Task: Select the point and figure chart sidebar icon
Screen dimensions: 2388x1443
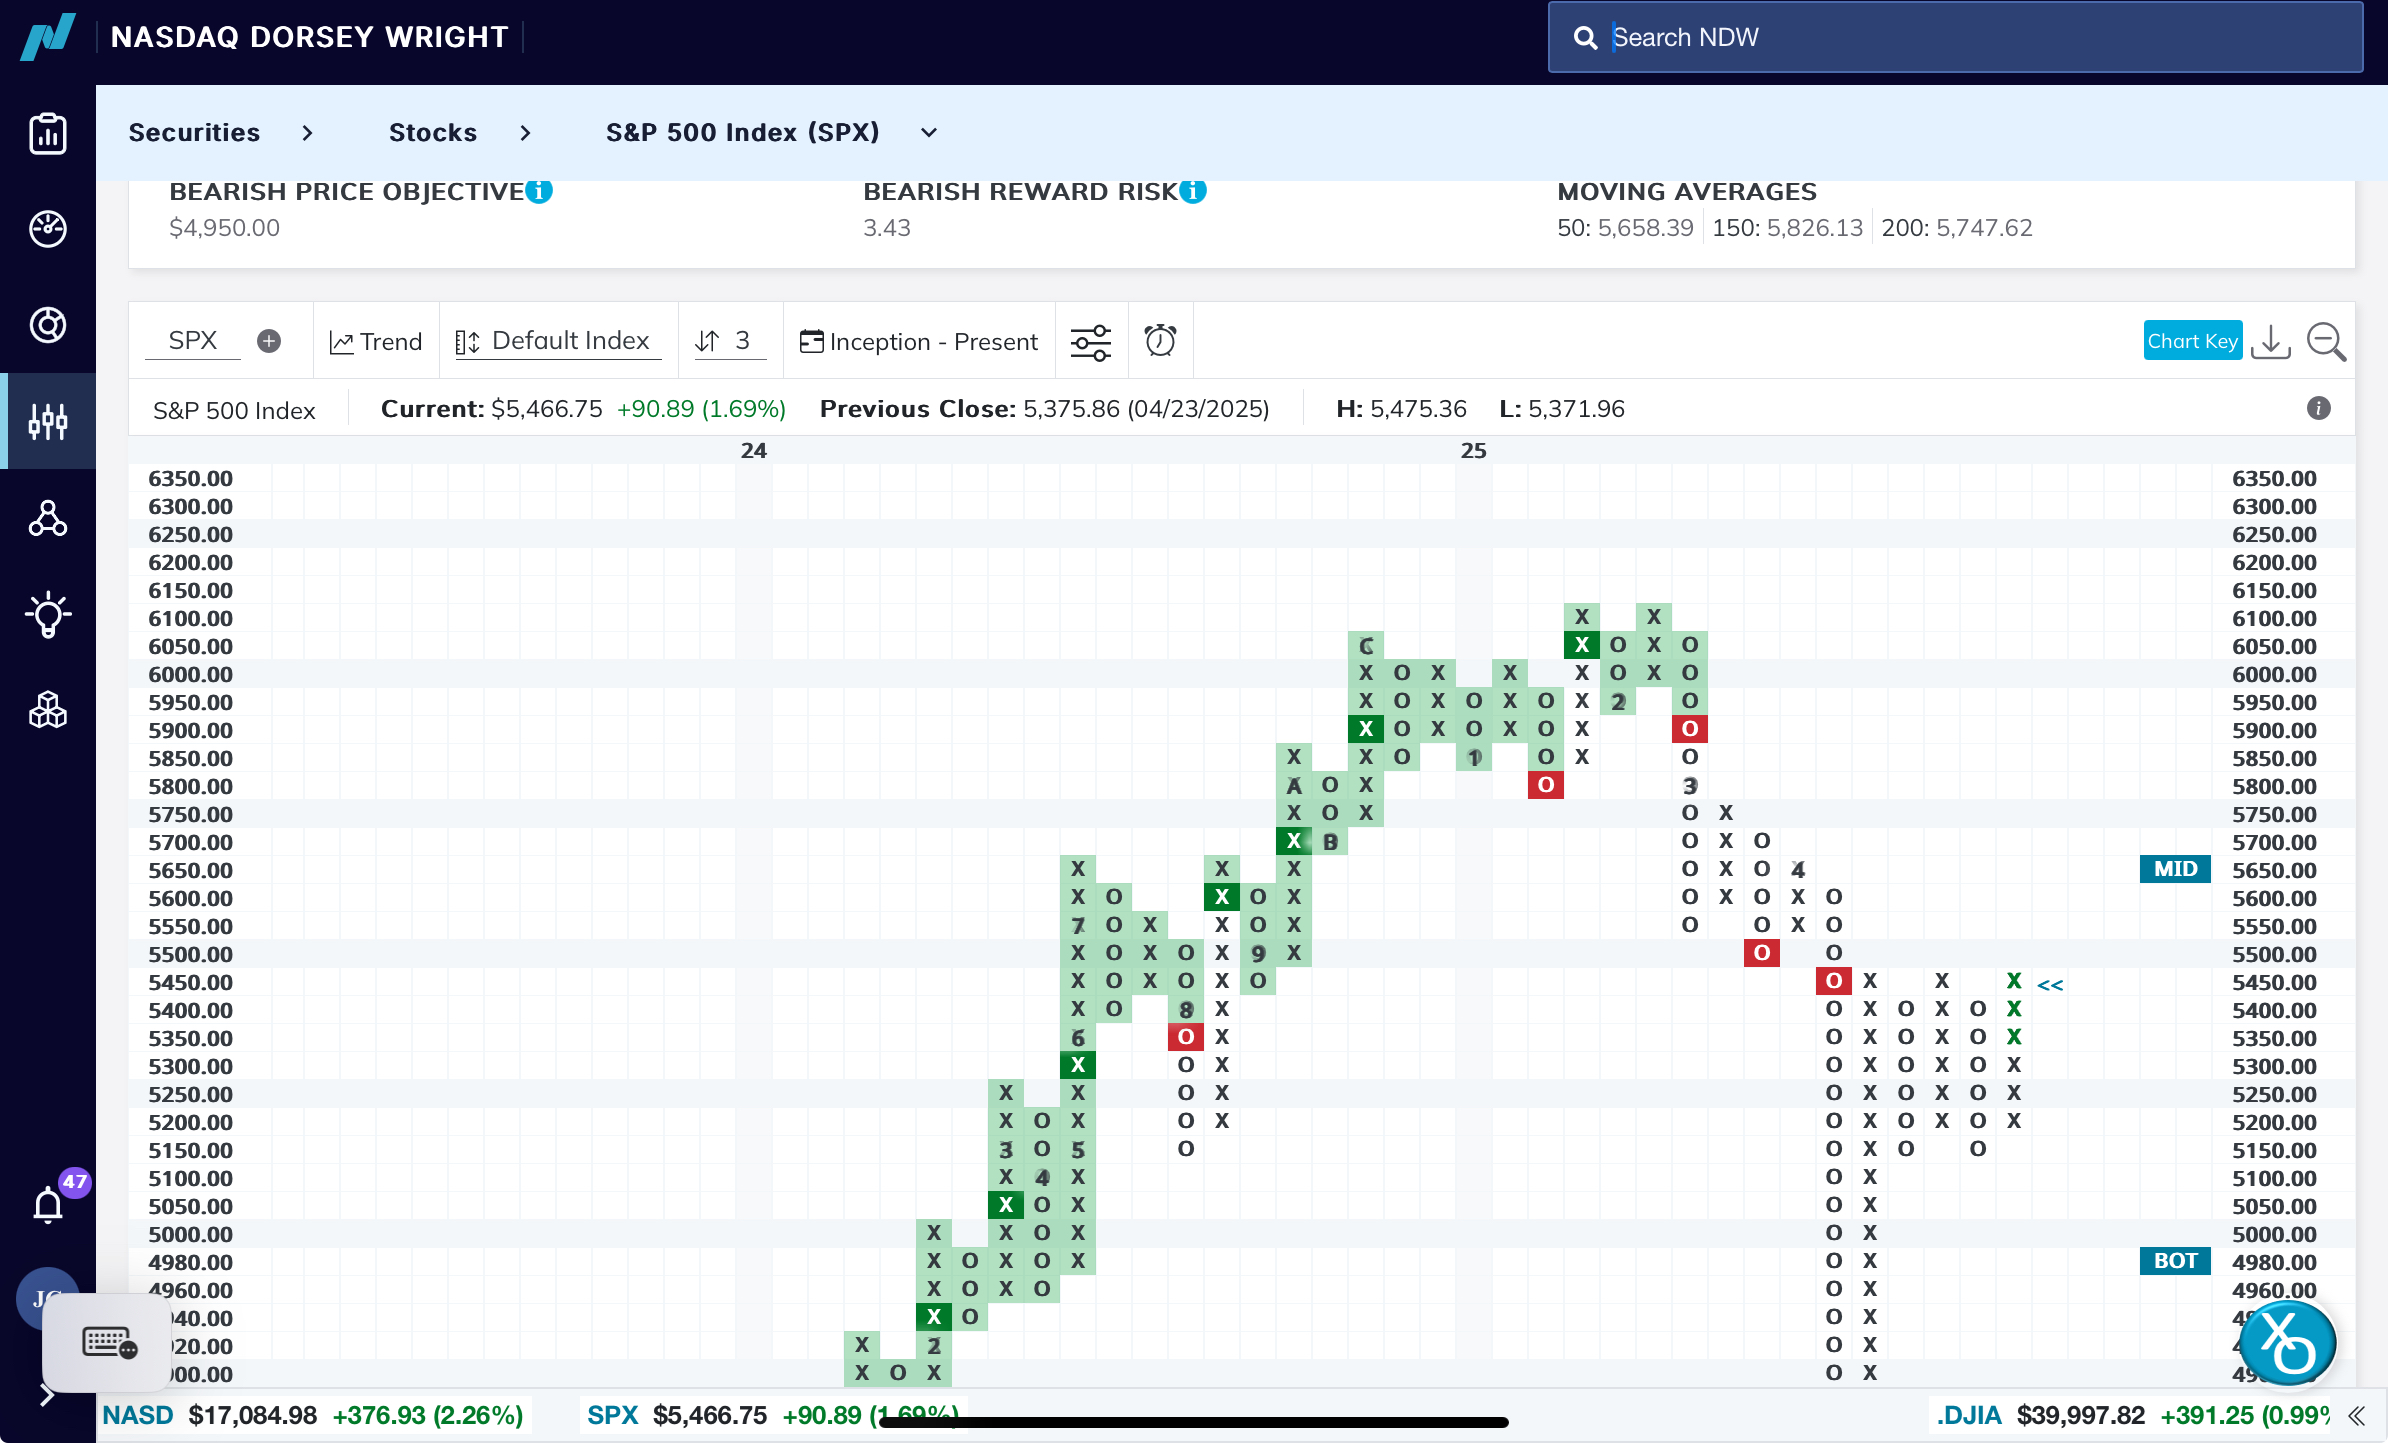Action: 48,421
